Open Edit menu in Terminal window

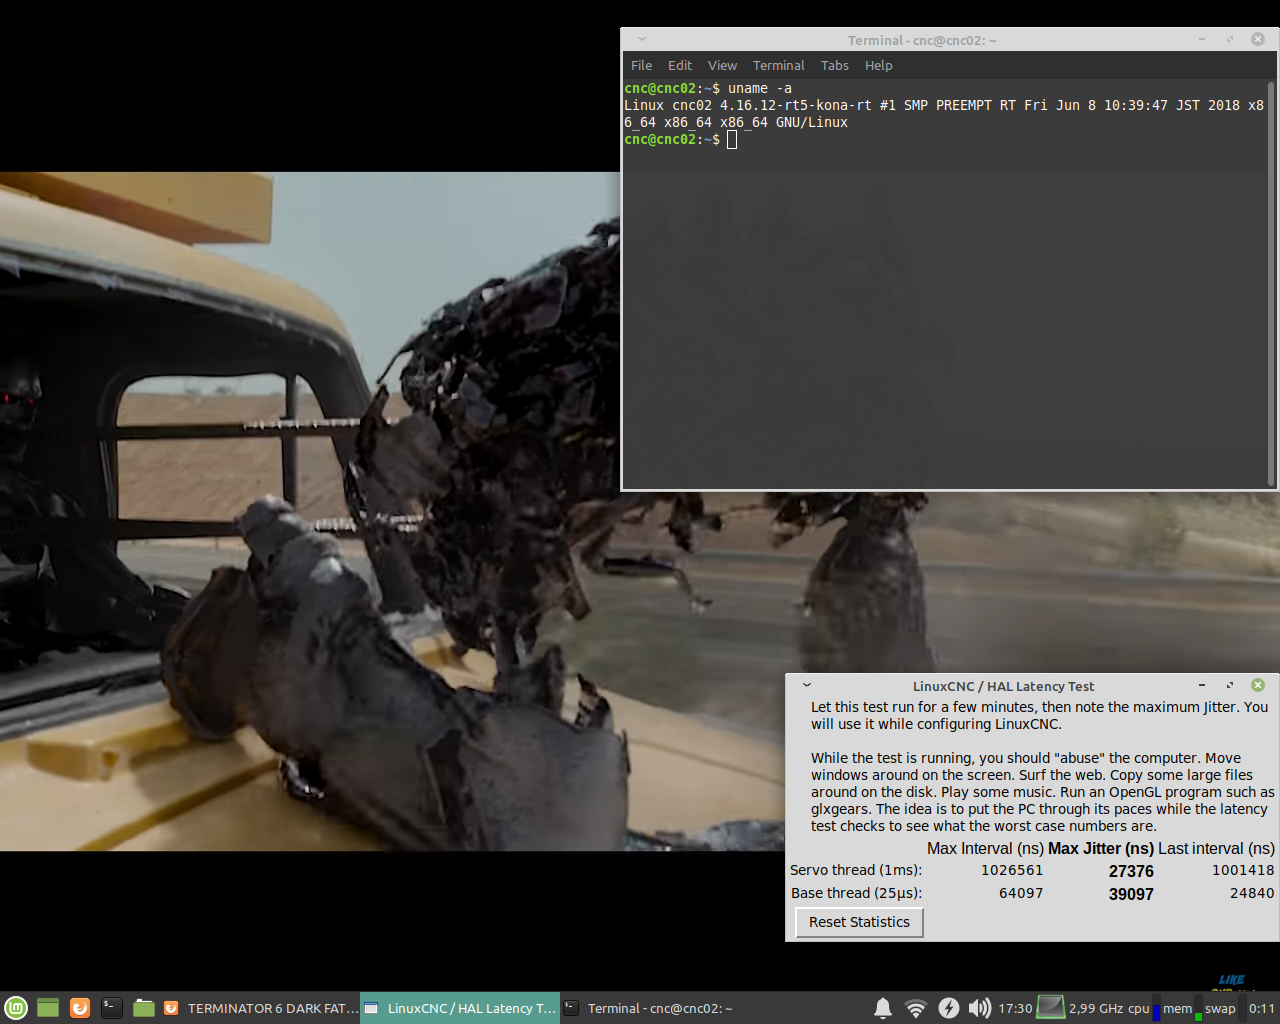[680, 65]
